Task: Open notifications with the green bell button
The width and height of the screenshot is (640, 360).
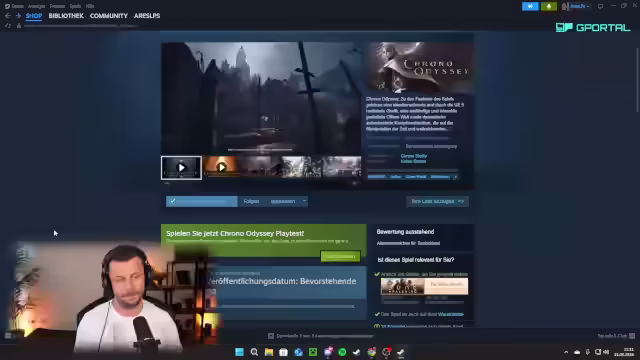Action: click(549, 6)
